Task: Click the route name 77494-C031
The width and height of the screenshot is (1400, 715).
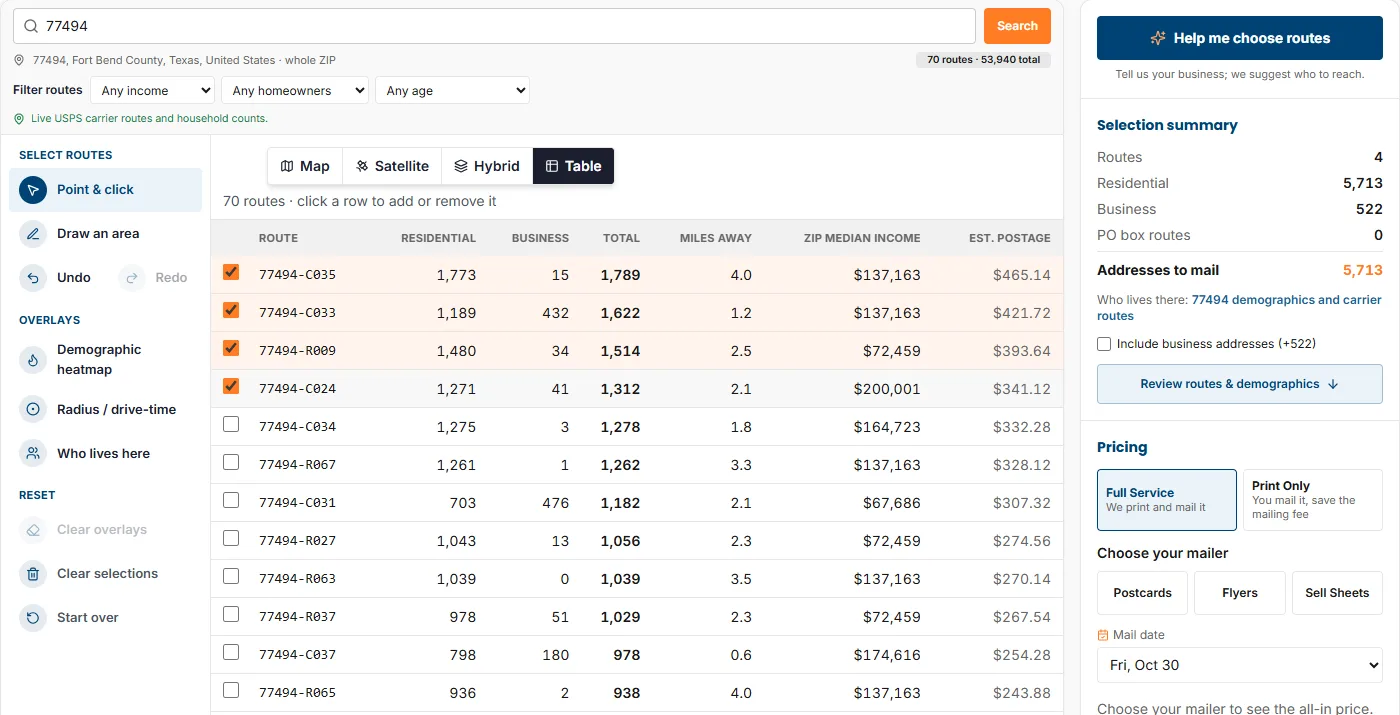Action: click(297, 503)
